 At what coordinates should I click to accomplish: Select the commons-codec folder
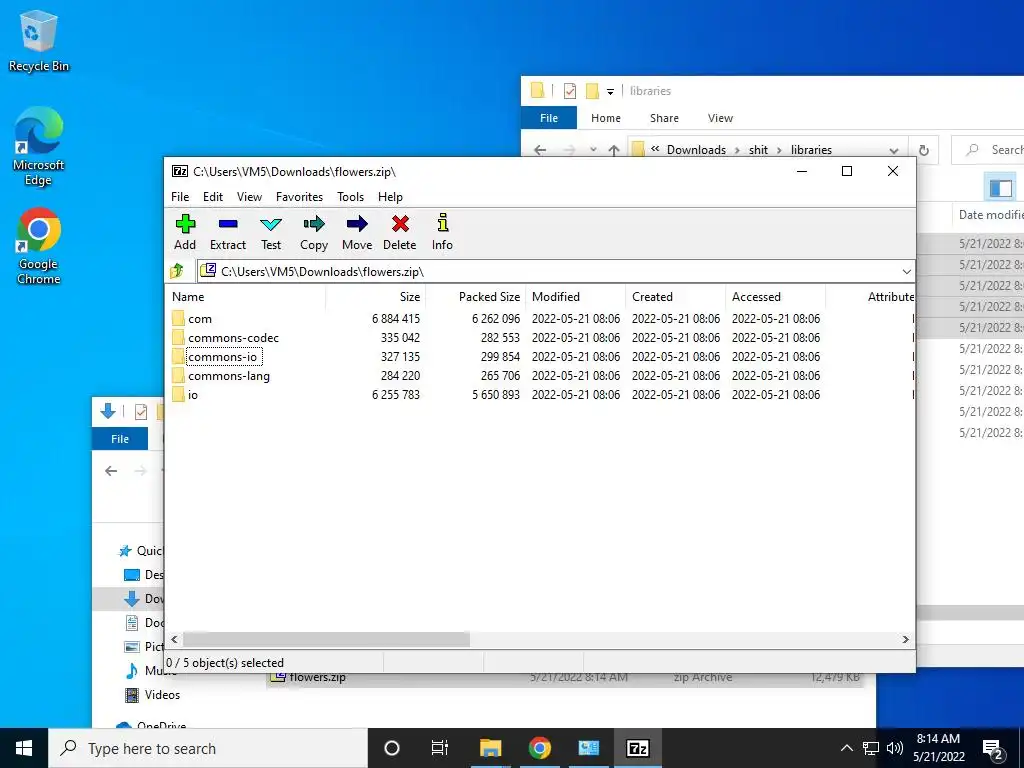(x=233, y=338)
